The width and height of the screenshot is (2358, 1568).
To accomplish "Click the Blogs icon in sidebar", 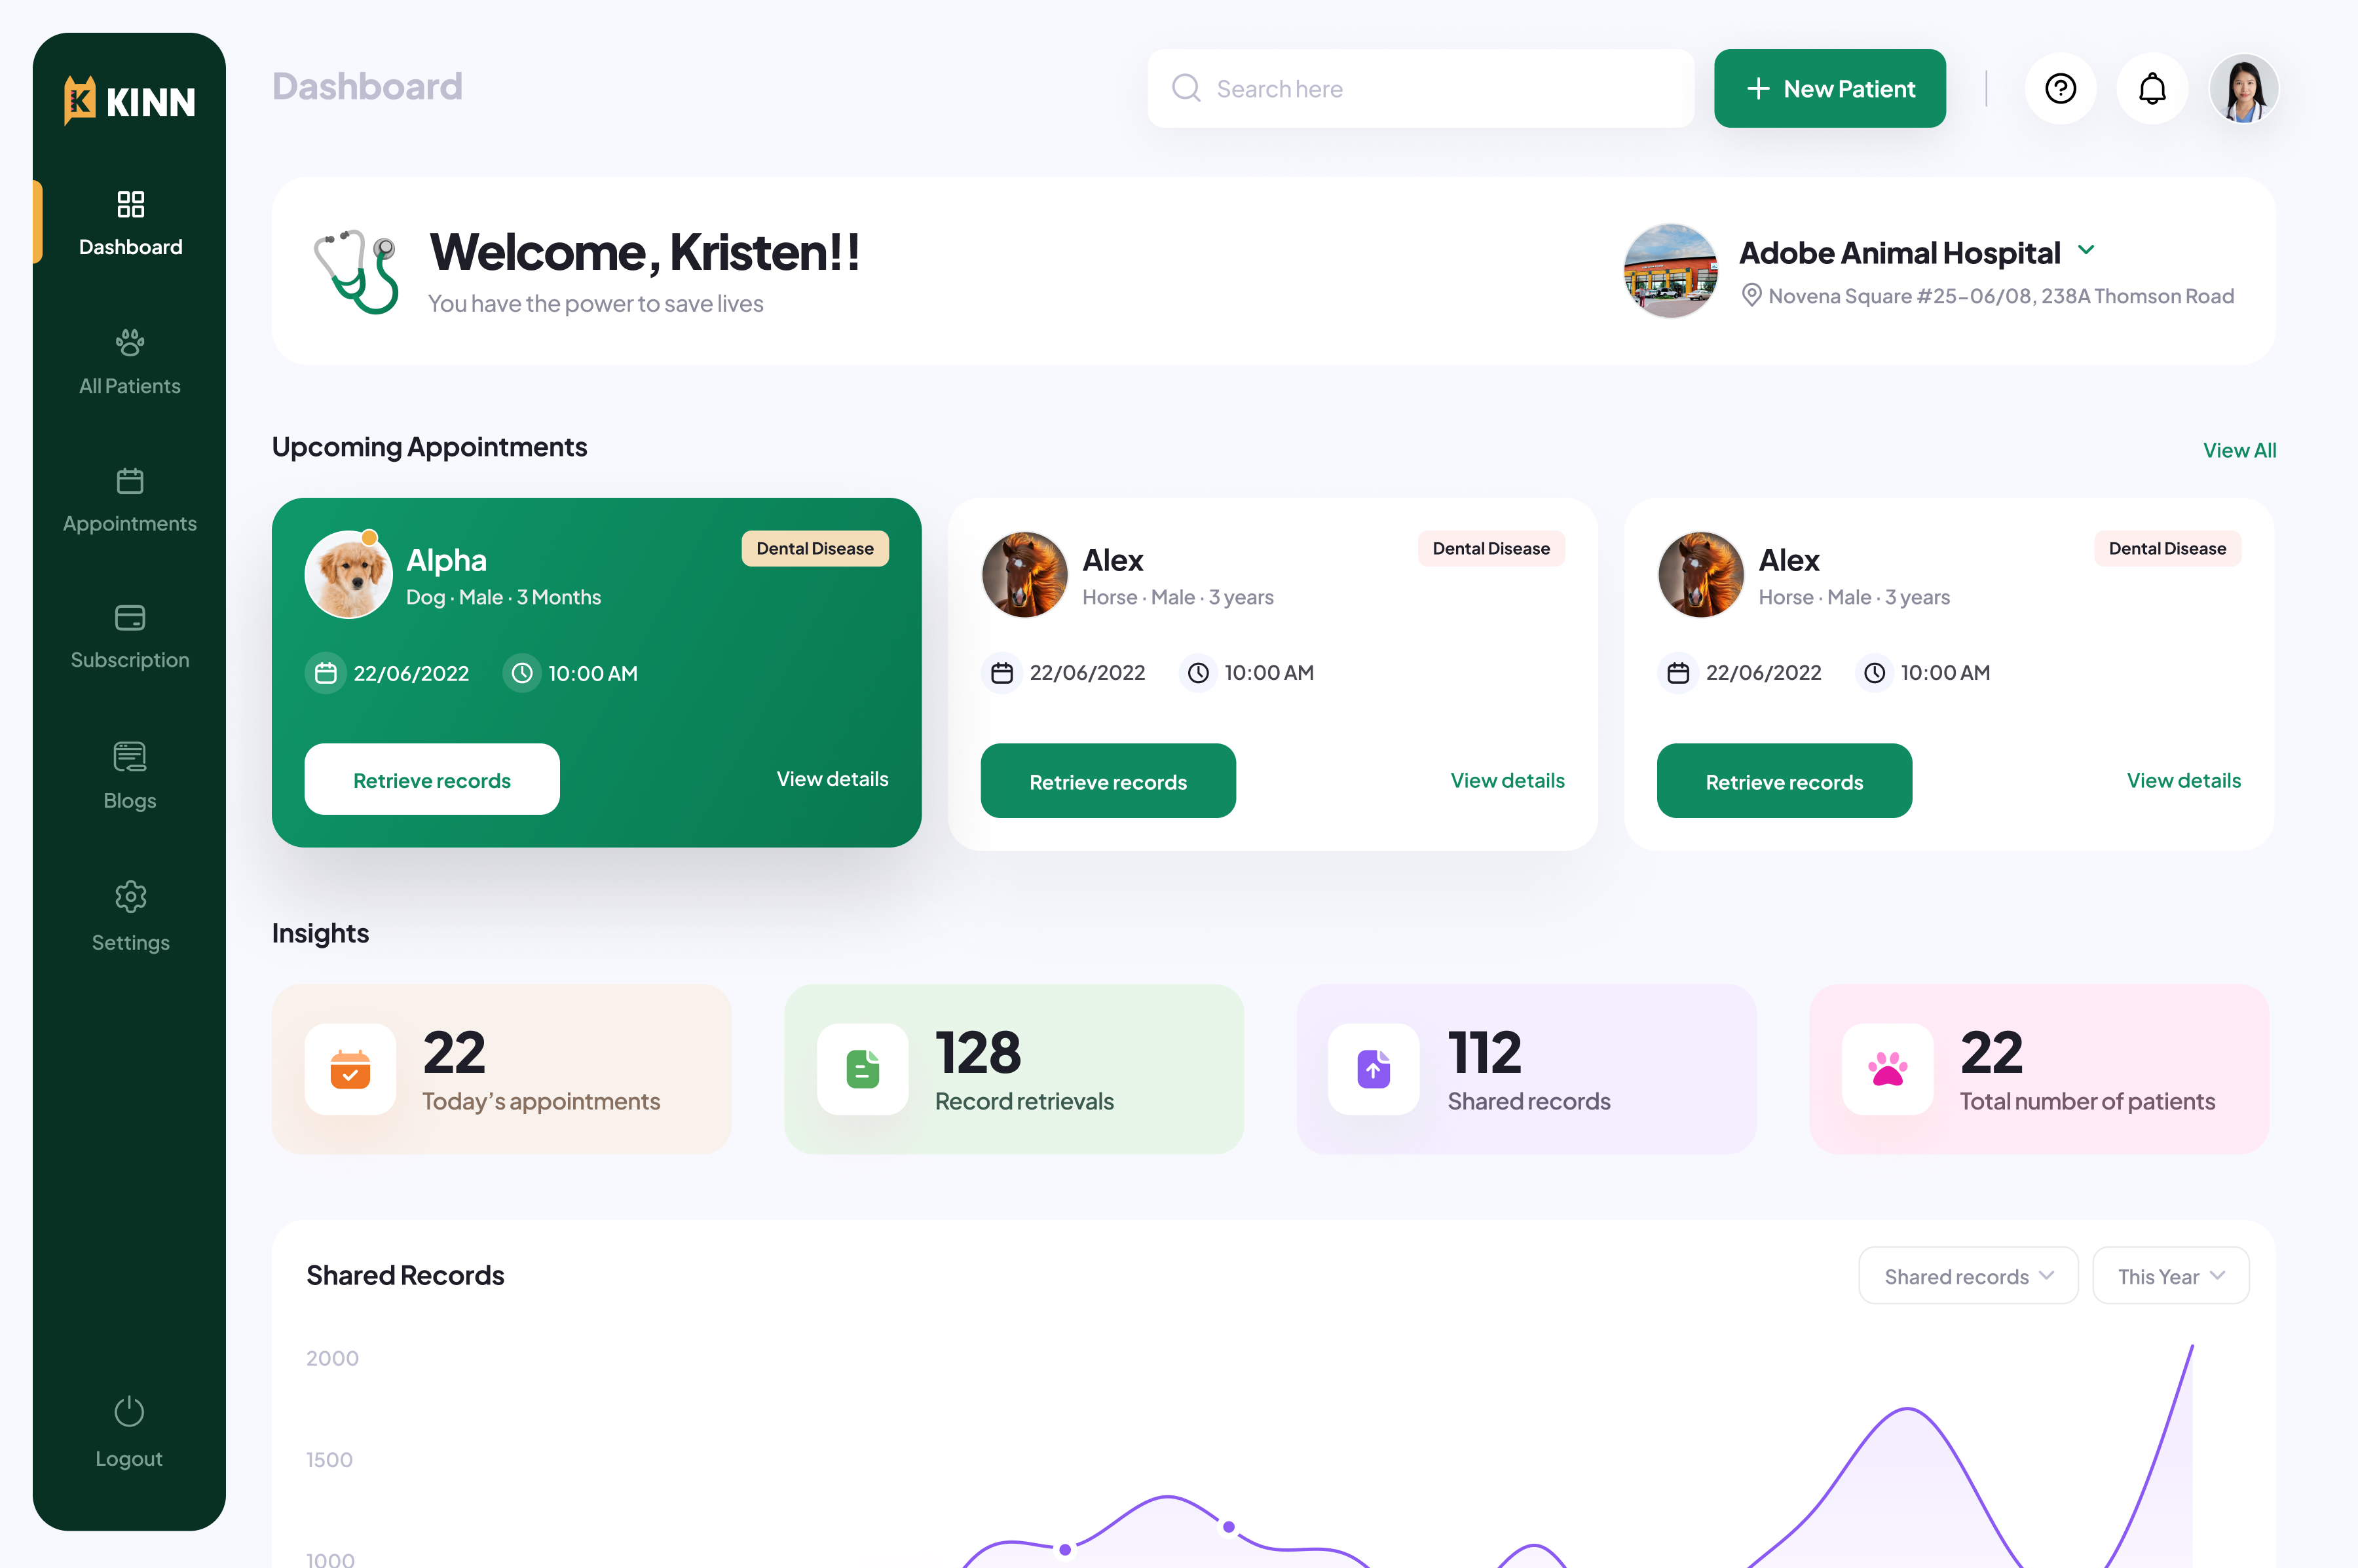I will 130,757.
